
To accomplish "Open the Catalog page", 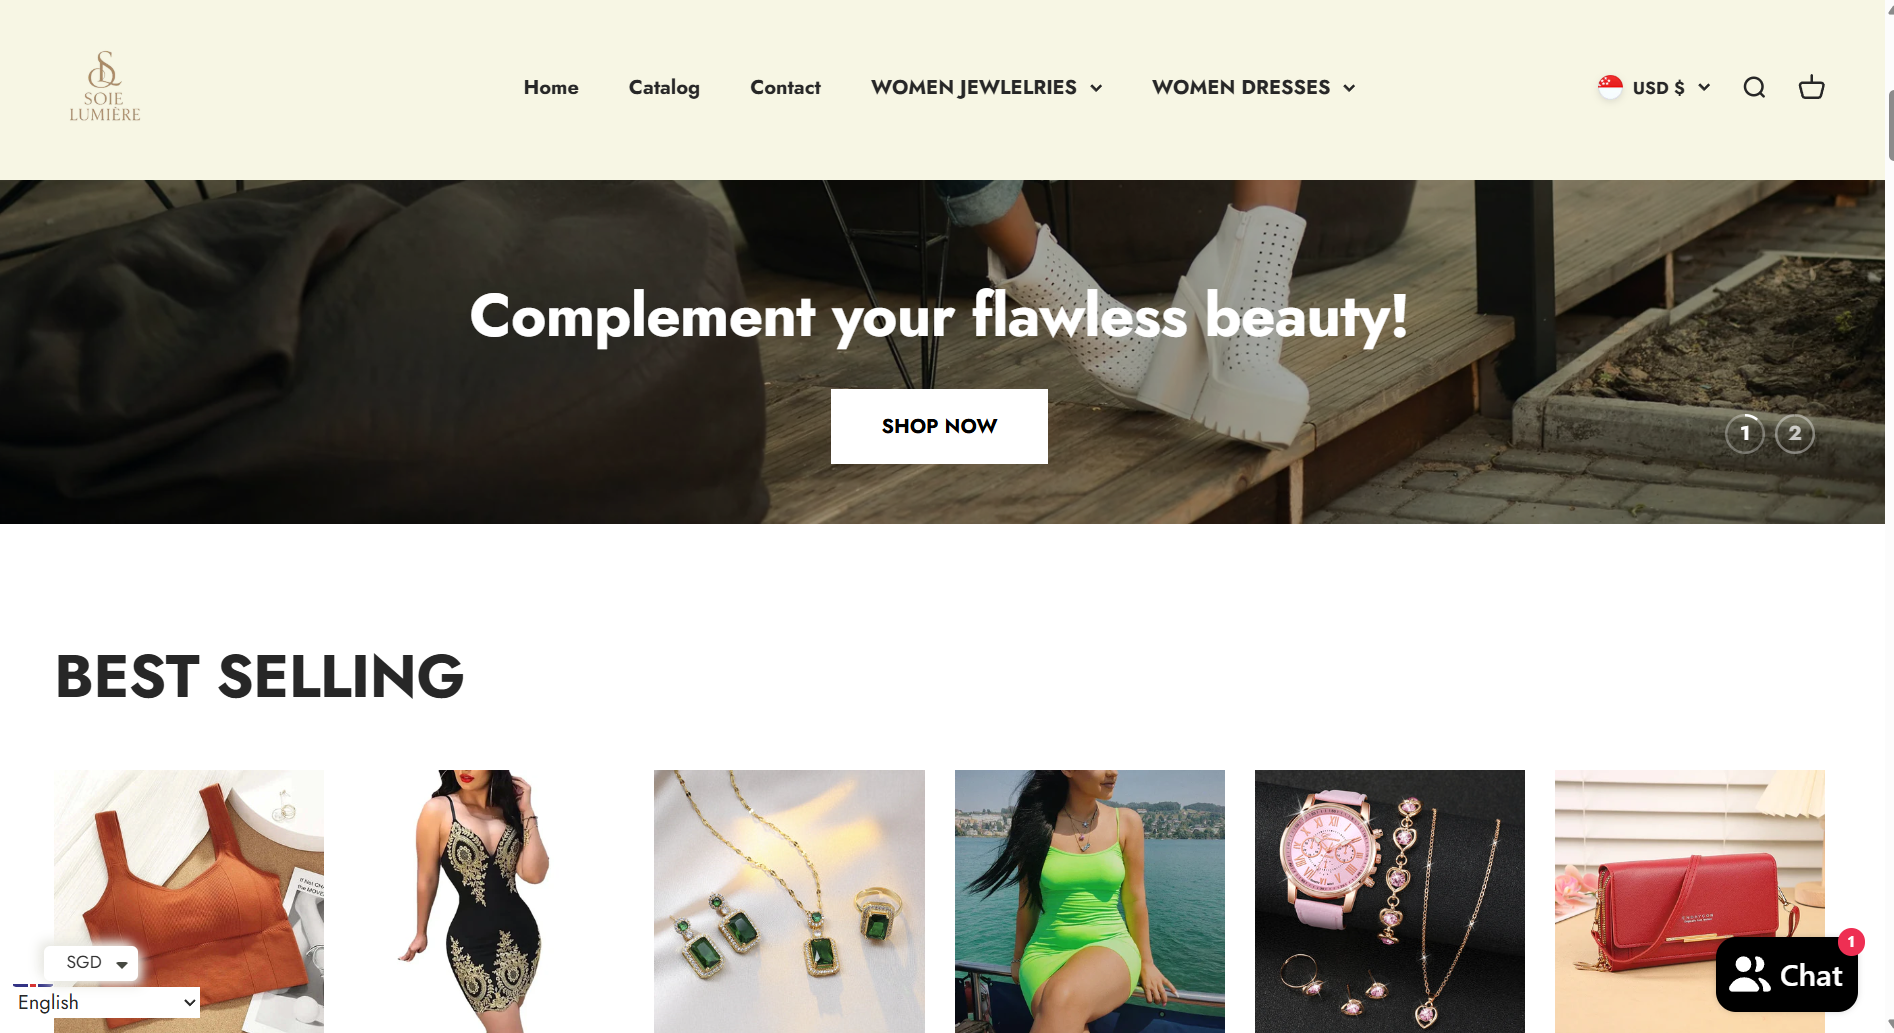I will (x=664, y=88).
